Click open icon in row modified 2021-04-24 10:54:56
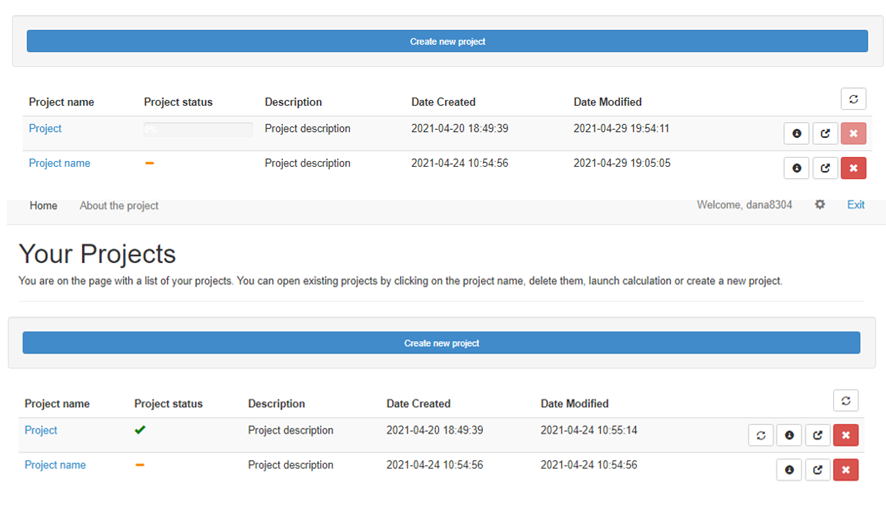 point(818,470)
